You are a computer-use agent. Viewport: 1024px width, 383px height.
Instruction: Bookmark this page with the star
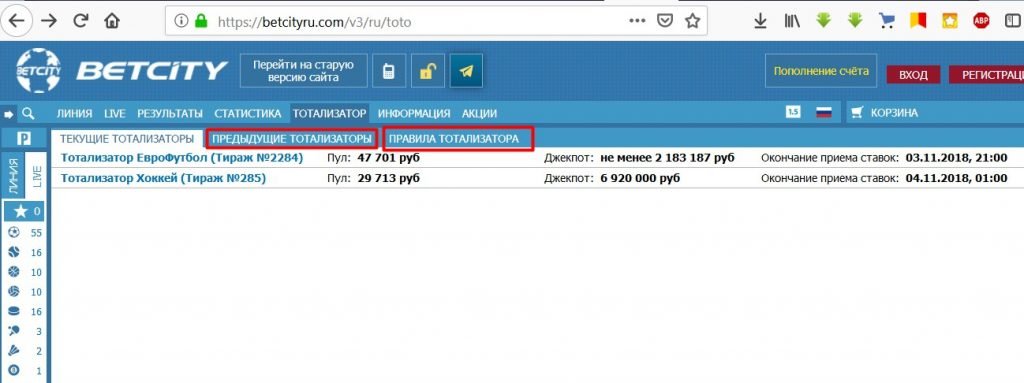tap(692, 21)
